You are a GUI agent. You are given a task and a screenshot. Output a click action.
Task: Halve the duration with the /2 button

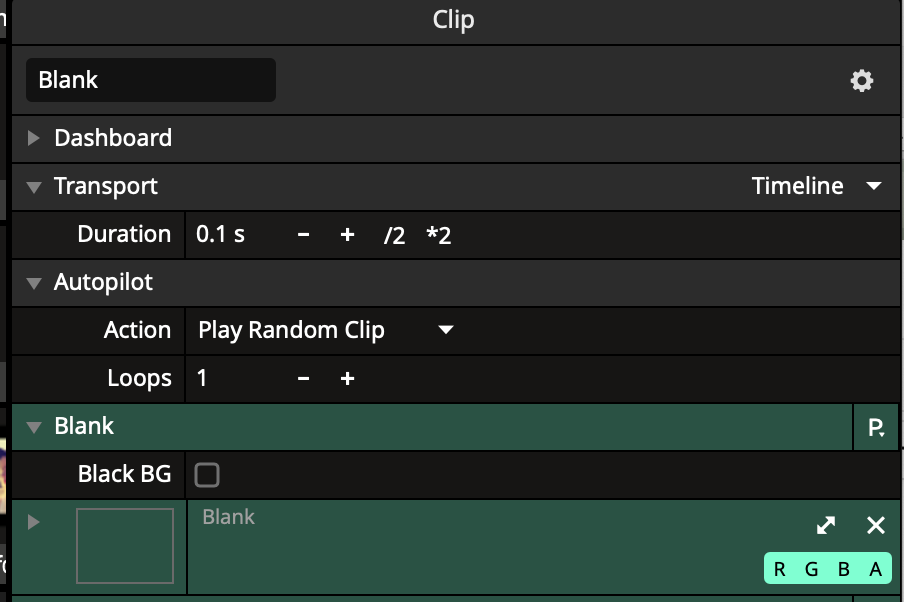click(394, 236)
